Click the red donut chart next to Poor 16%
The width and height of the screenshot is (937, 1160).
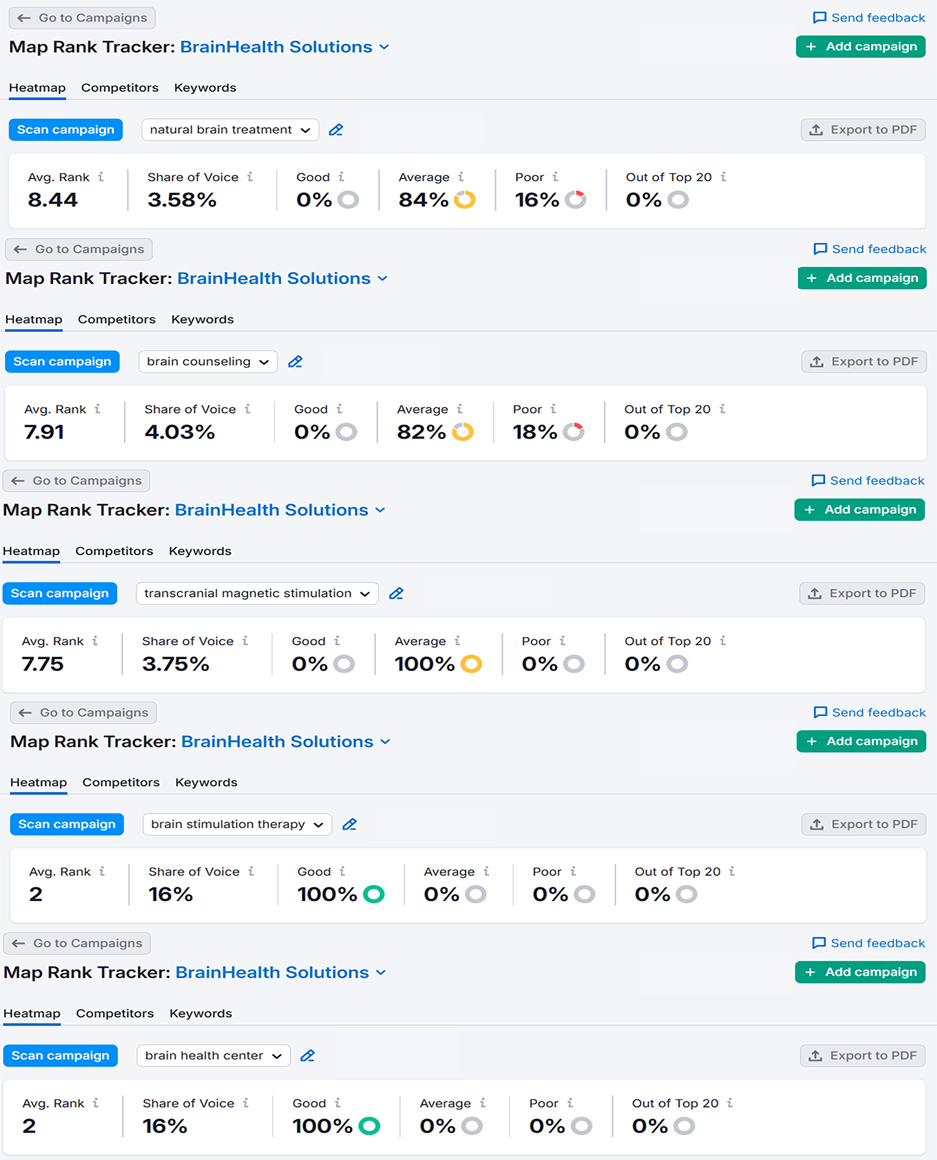(575, 200)
